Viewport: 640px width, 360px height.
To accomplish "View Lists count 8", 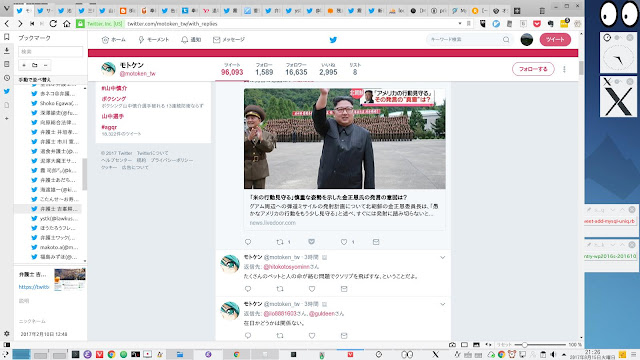I will point(355,69).
